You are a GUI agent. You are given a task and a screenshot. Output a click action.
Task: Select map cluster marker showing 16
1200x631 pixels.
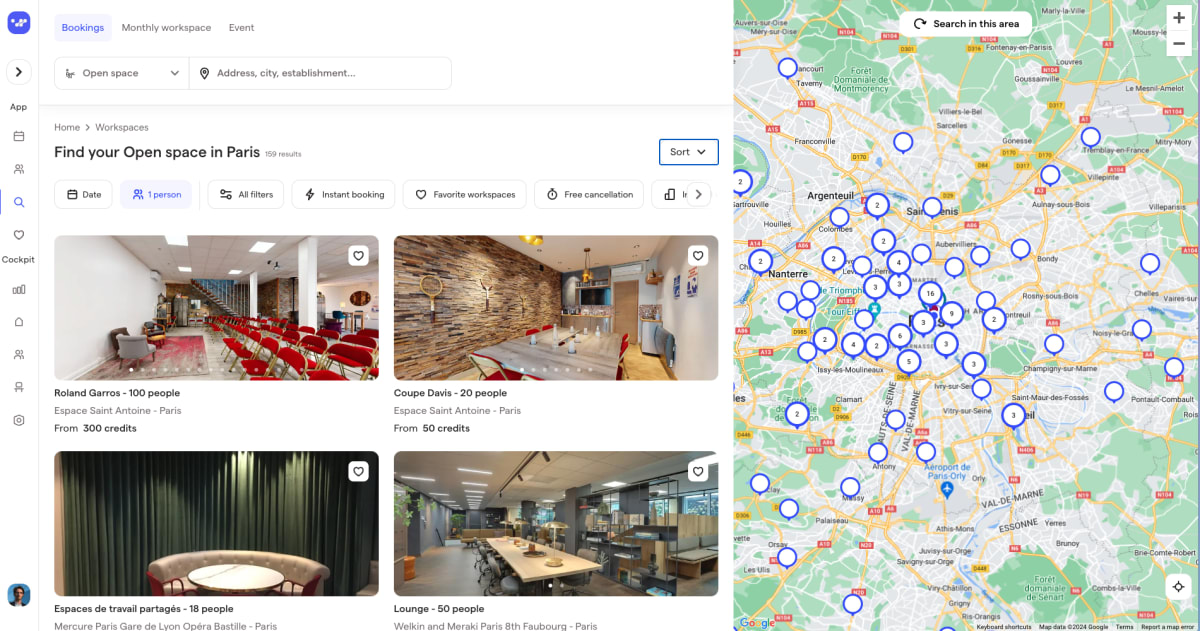pos(931,294)
